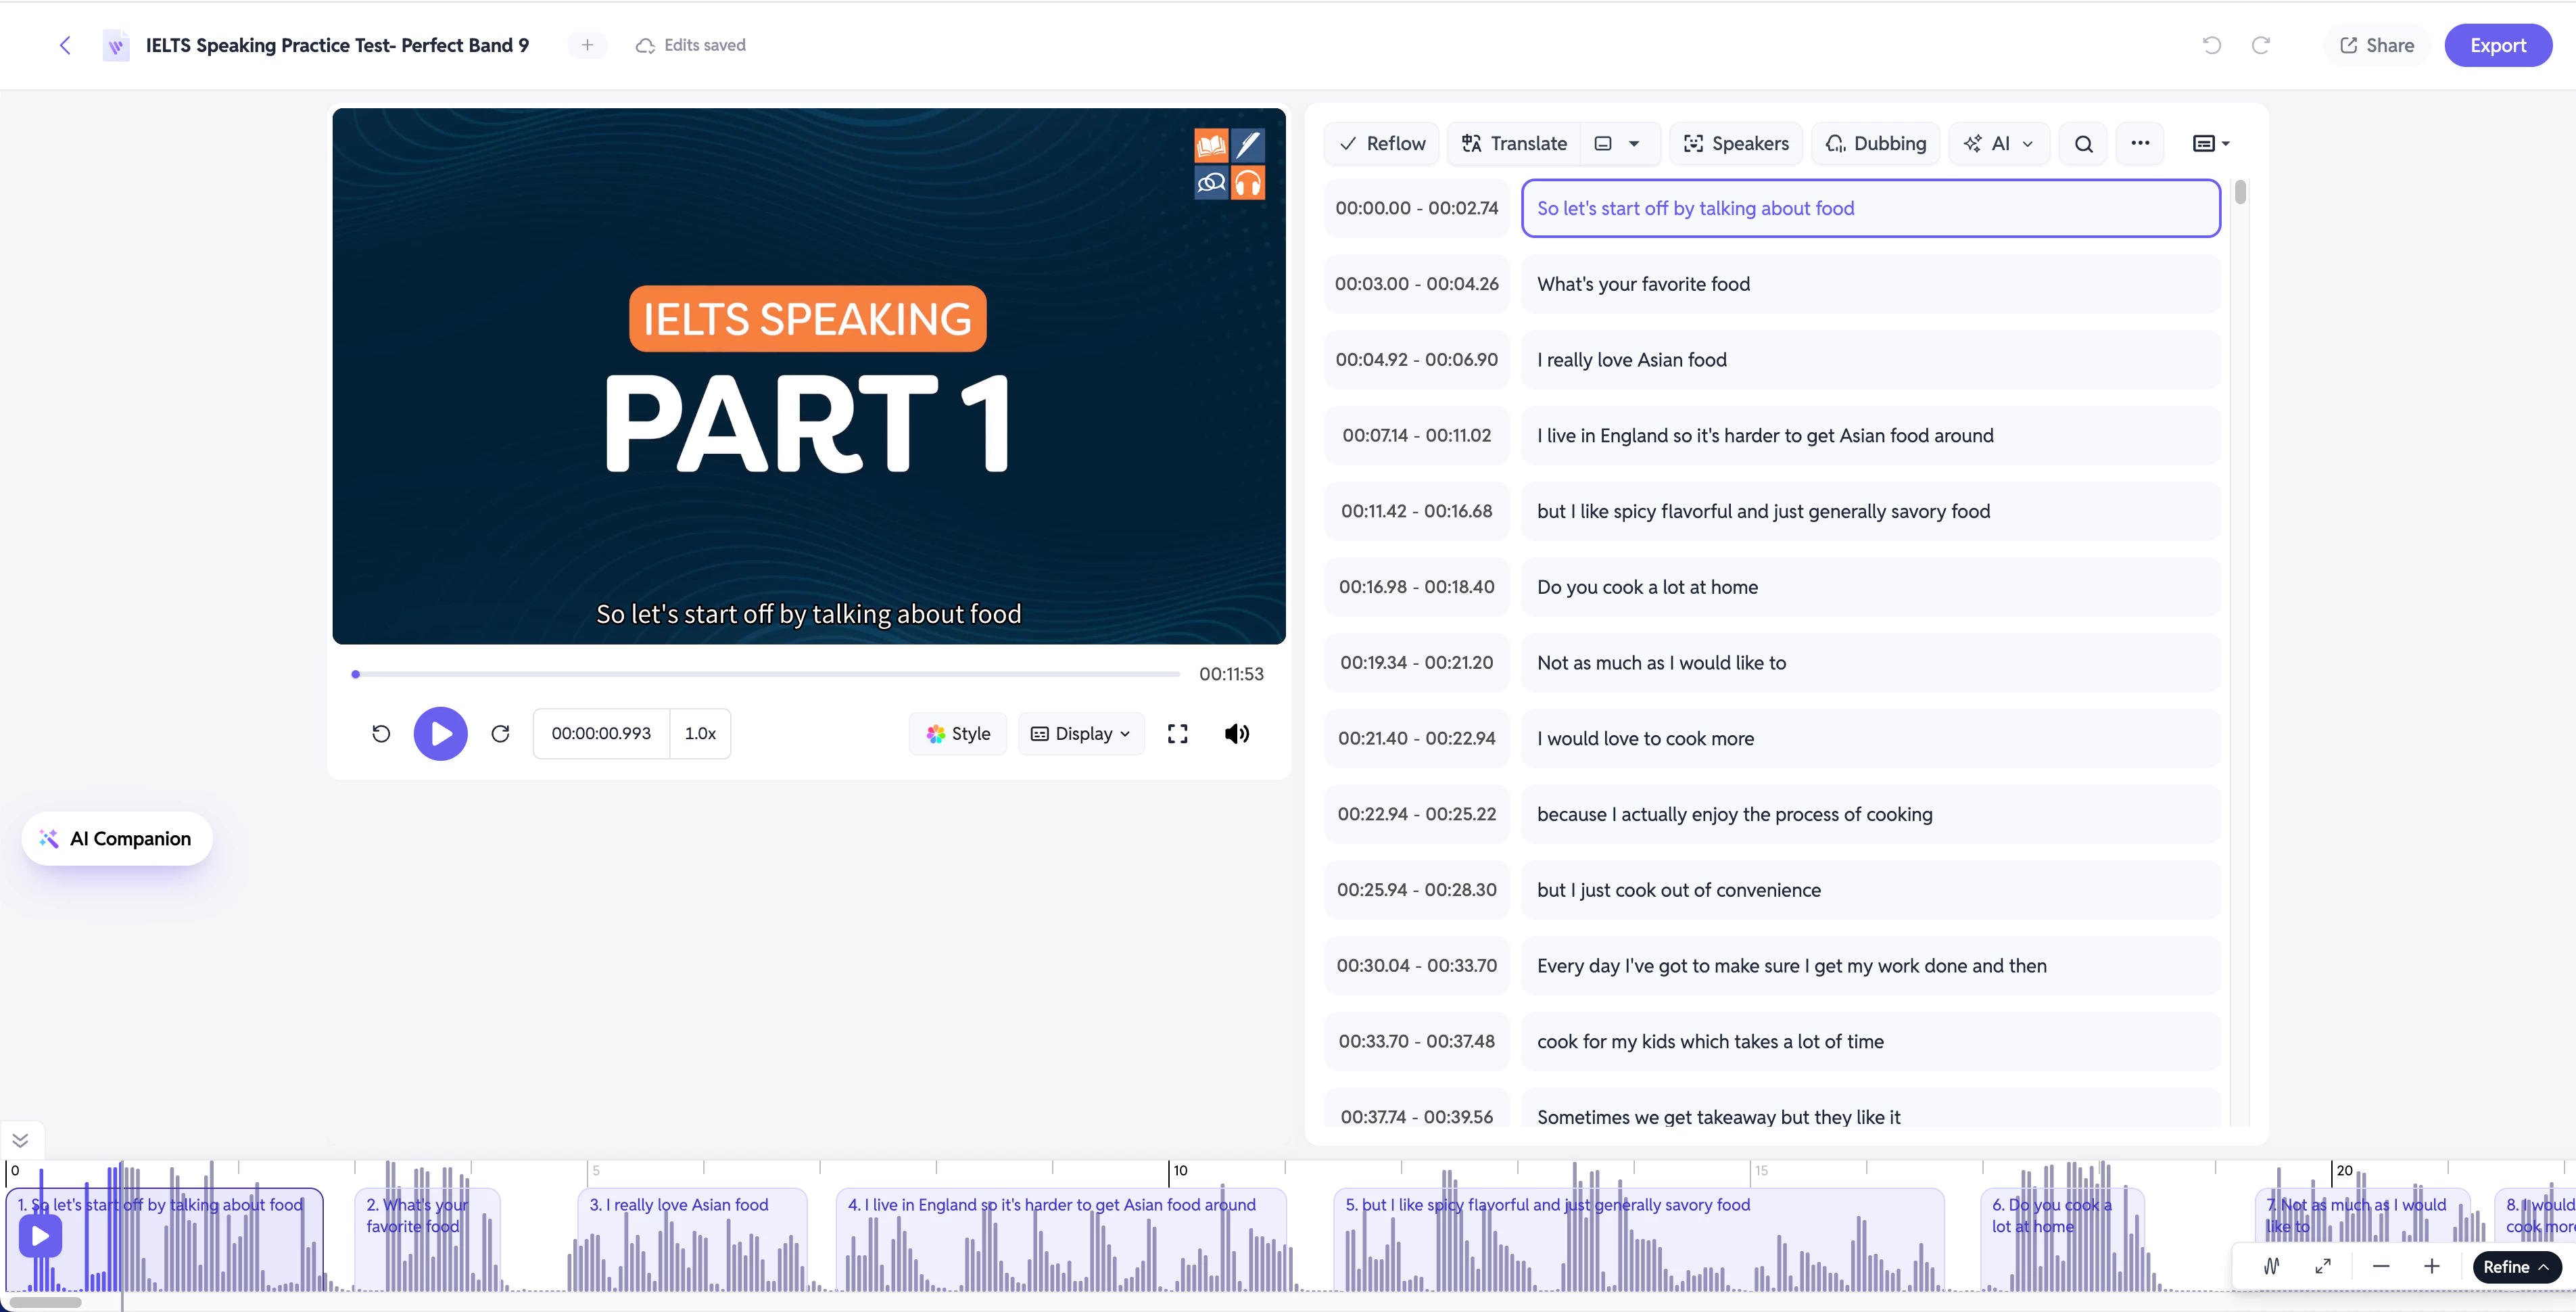The width and height of the screenshot is (2576, 1312).
Task: Click timestamp 00:30.04 - 00:33.70
Action: [x=1416, y=965]
